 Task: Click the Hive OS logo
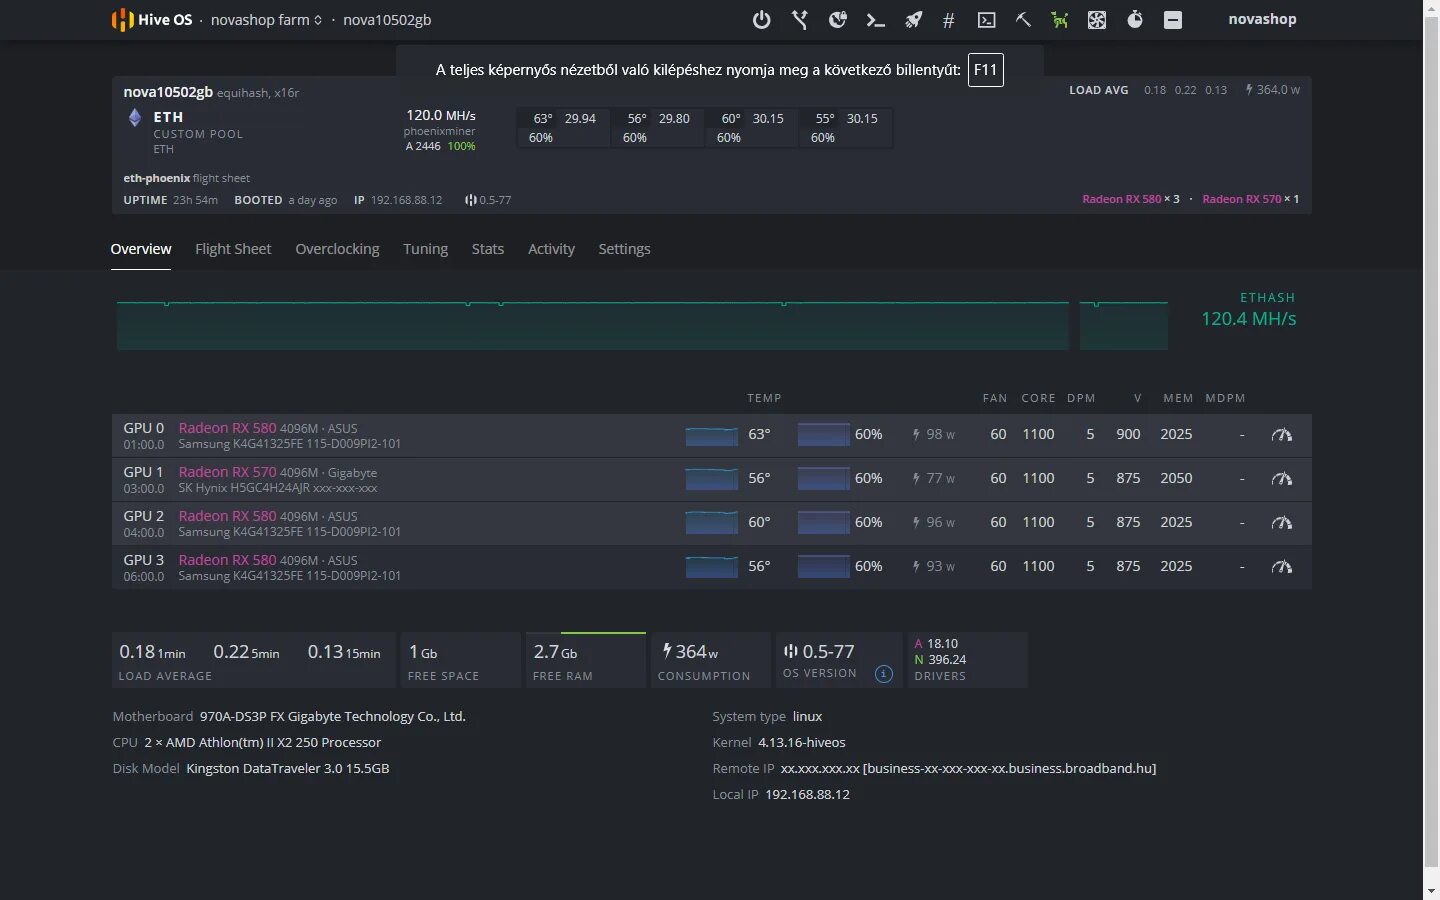point(152,19)
